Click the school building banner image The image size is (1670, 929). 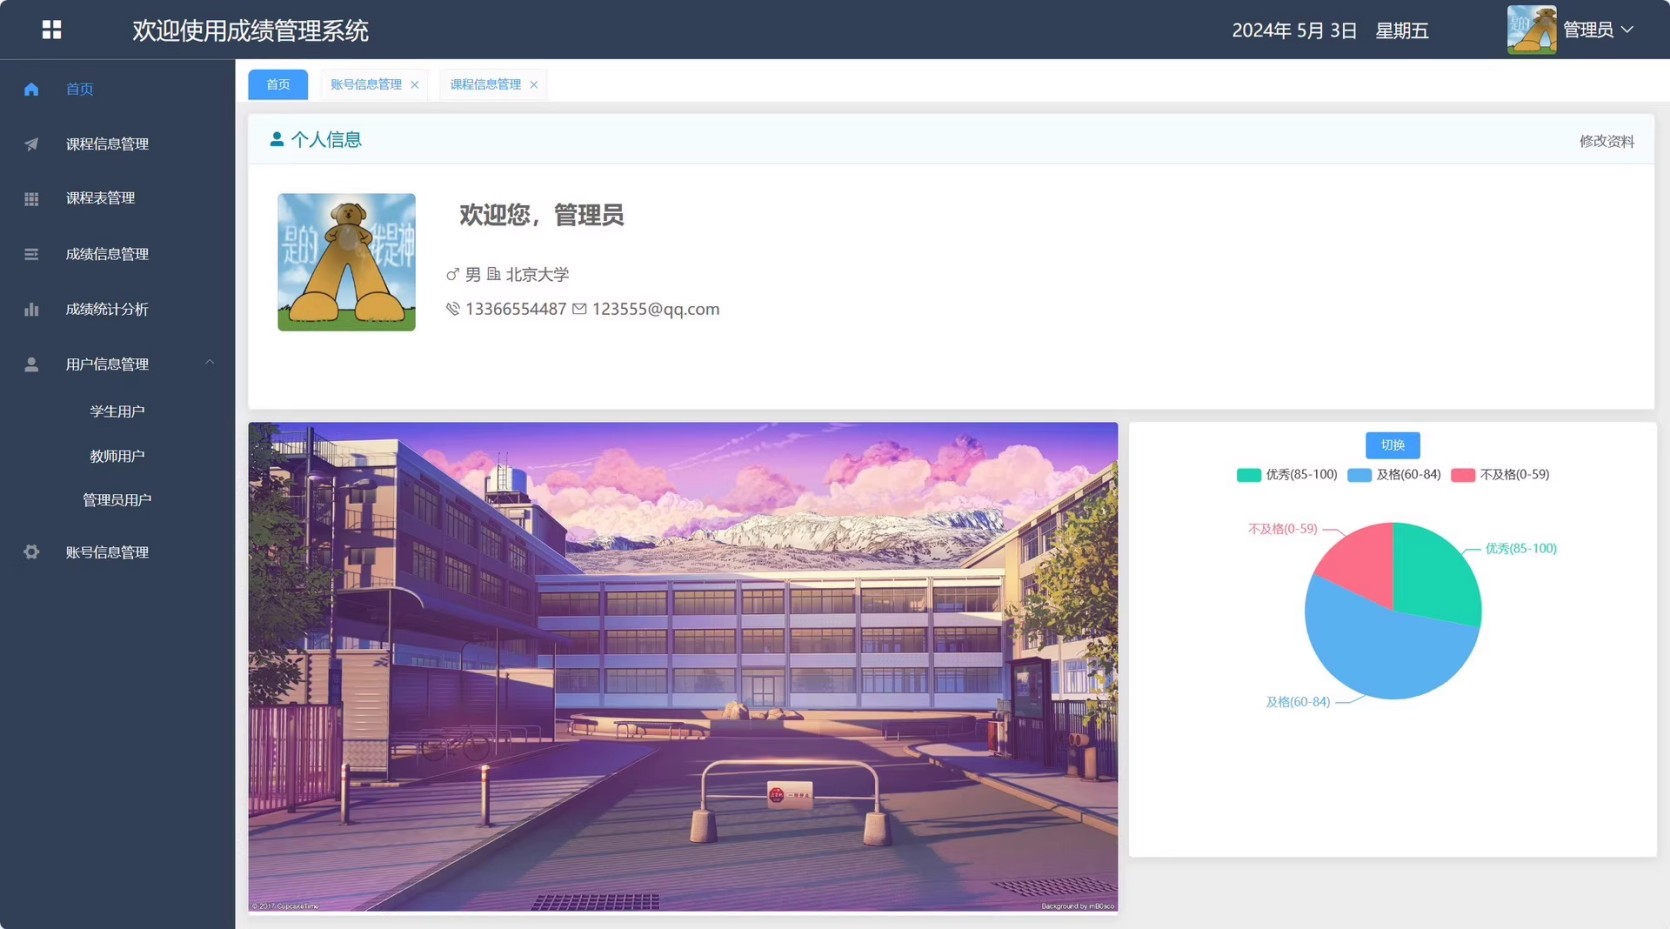683,667
